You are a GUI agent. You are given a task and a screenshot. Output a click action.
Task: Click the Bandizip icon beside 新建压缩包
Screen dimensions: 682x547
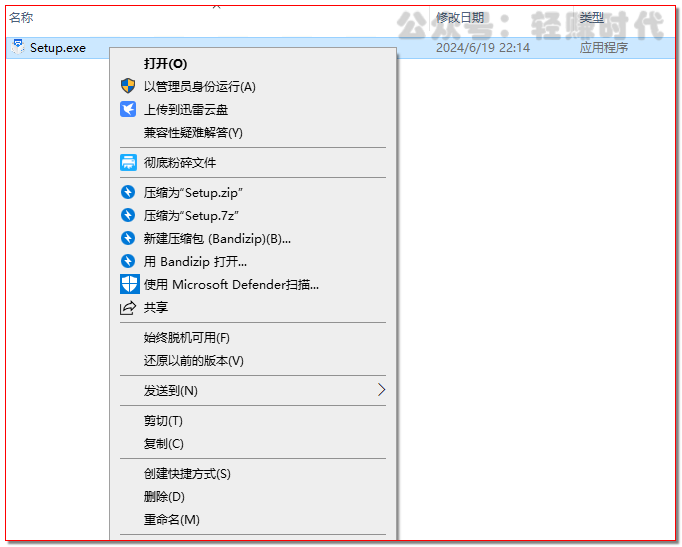(128, 238)
